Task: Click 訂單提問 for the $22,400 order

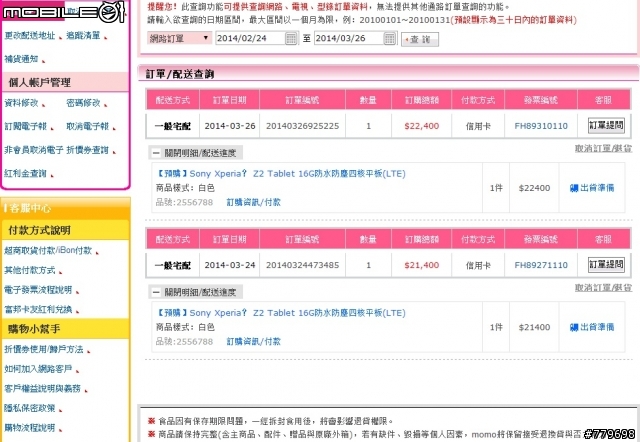Action: point(606,125)
